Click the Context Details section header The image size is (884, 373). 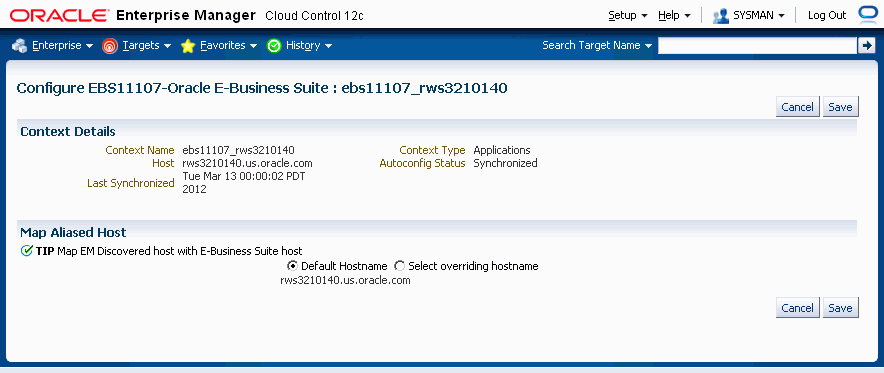68,131
